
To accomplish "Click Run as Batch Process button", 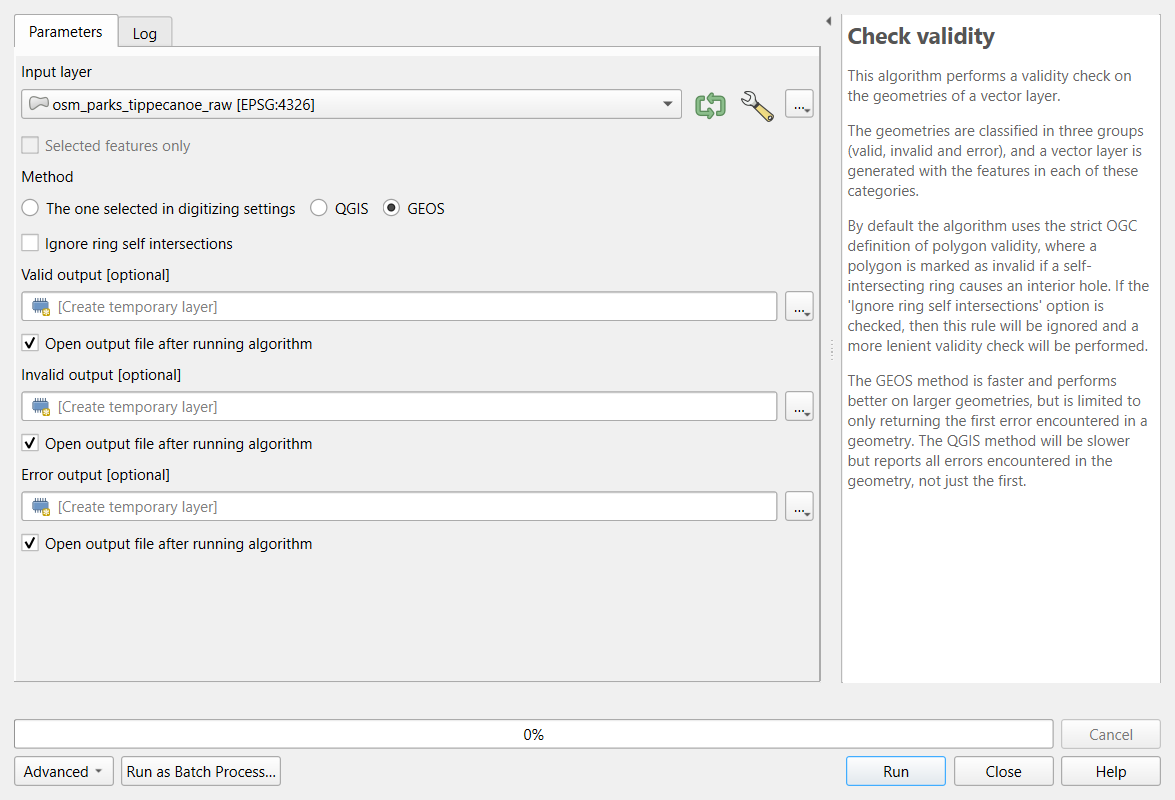I will 201,771.
